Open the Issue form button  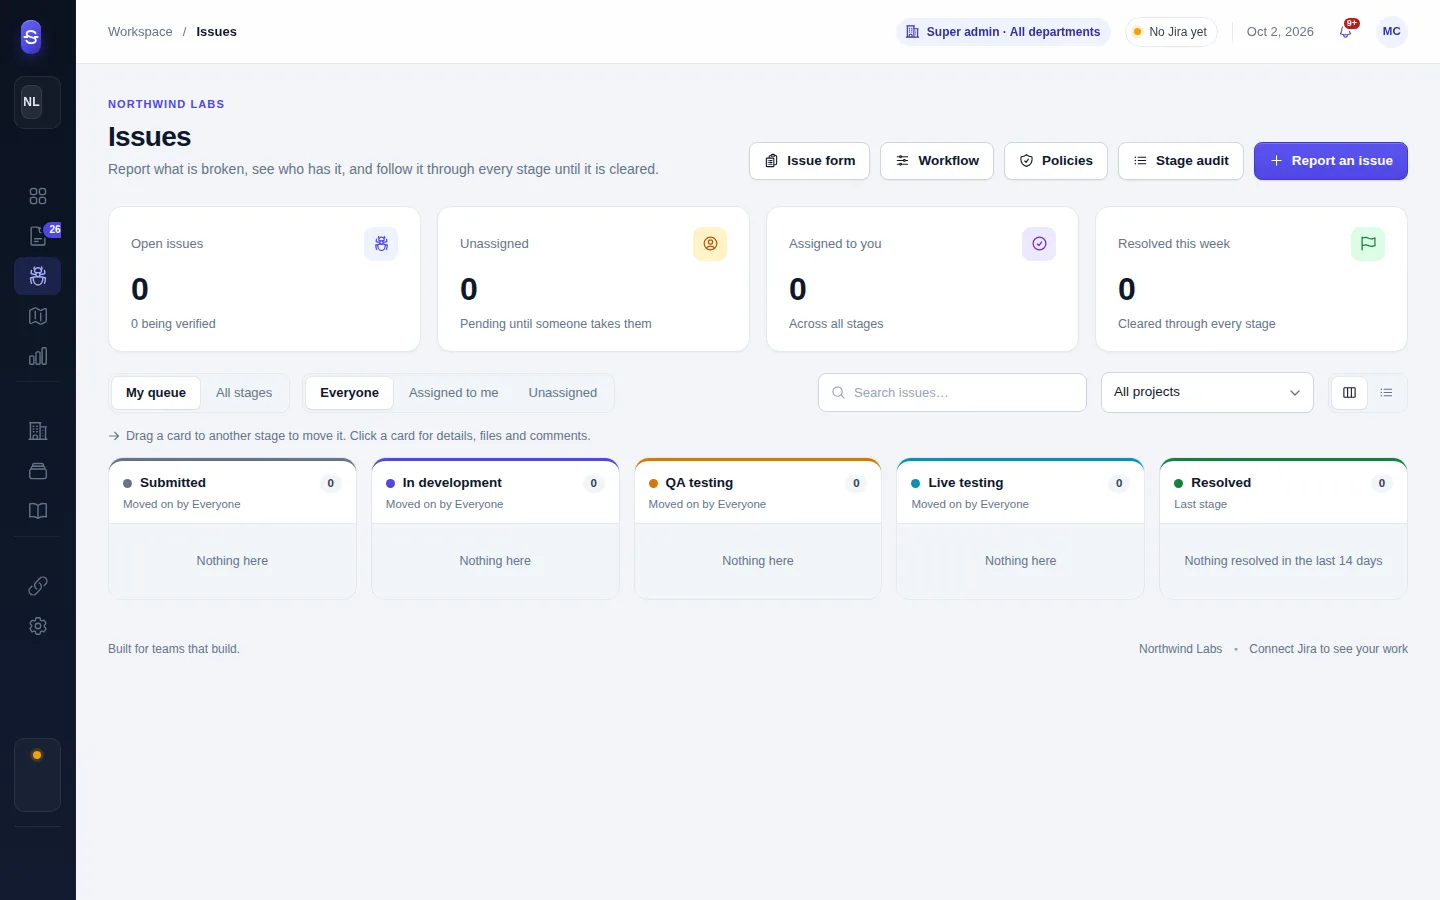tap(809, 161)
